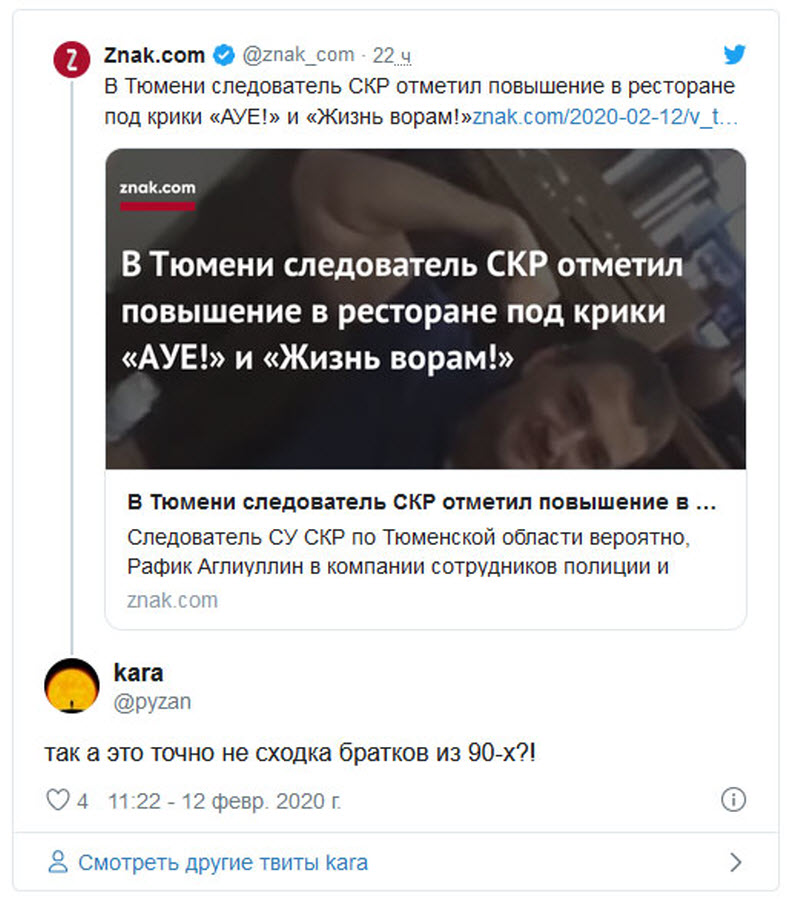Click the @pyzan handle
Viewport: 800px width, 901px height.
152,702
